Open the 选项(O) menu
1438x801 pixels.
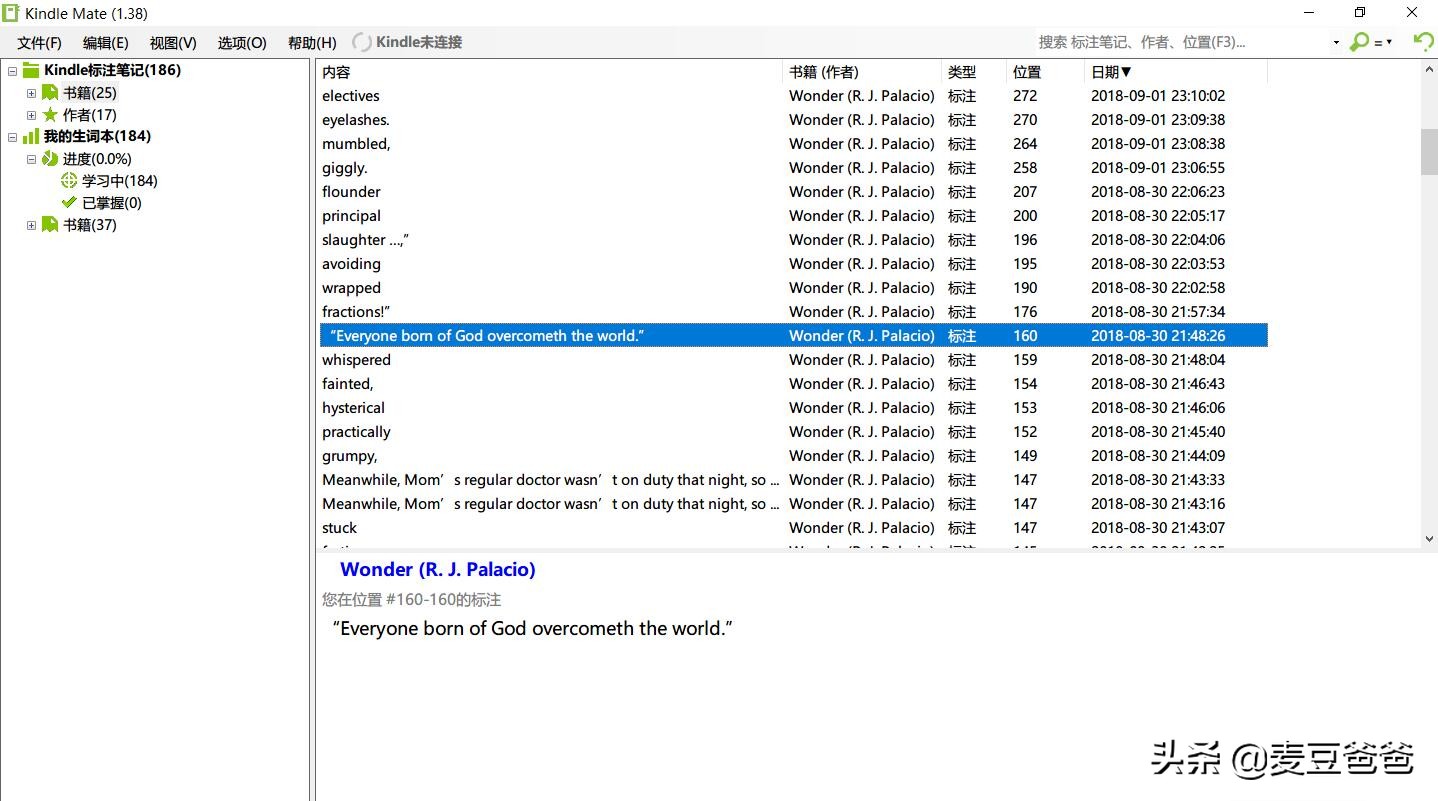[242, 43]
